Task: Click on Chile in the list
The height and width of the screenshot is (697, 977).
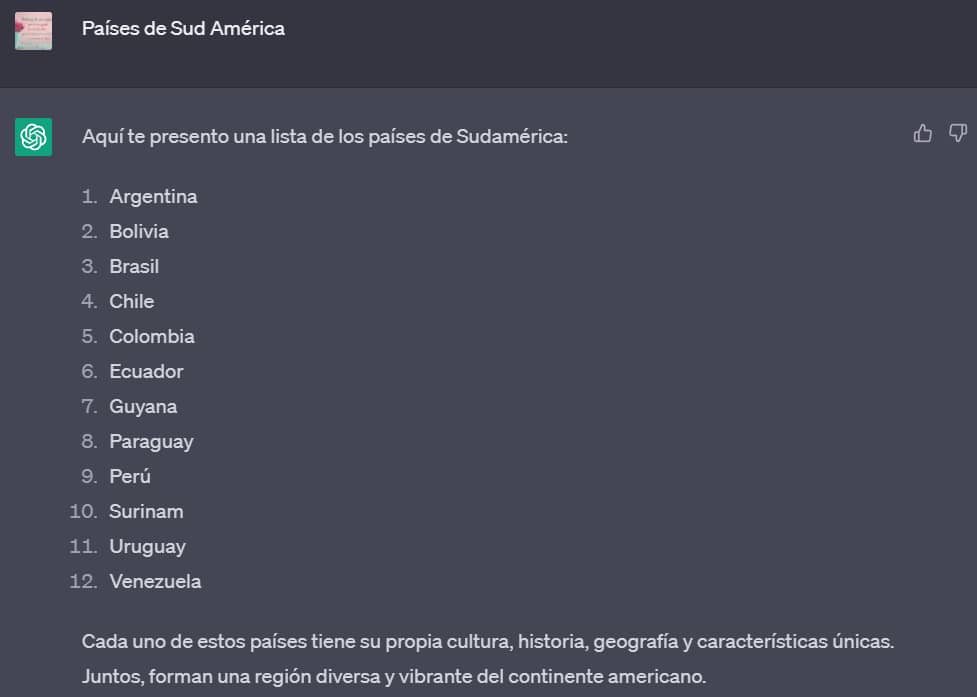Action: pos(132,301)
